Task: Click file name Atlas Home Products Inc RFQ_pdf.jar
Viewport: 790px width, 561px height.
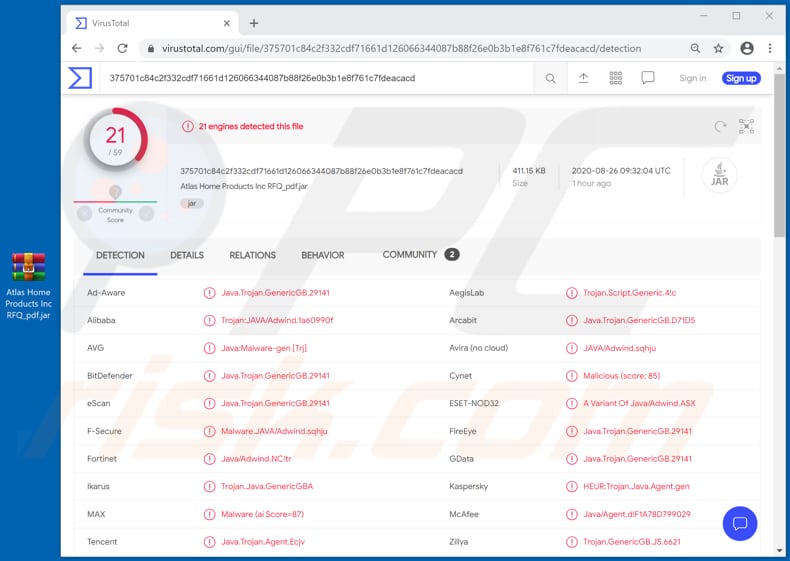Action: click(244, 186)
